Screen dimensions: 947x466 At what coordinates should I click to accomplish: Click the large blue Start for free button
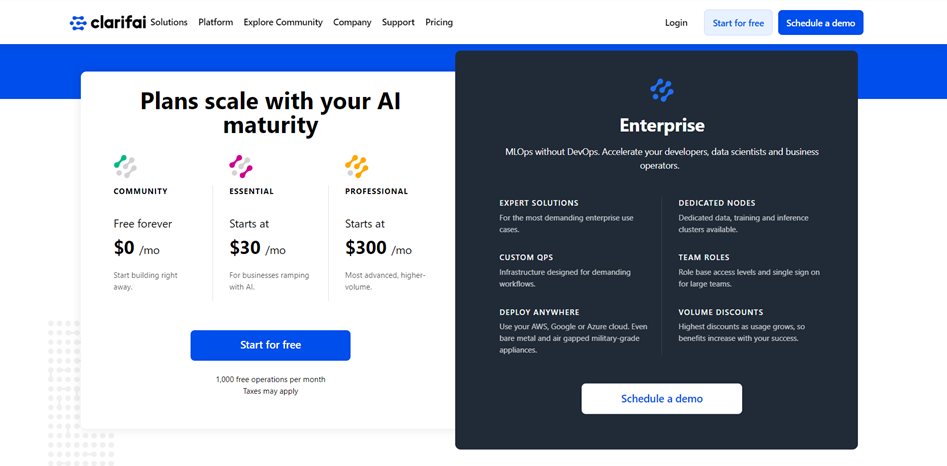pyautogui.click(x=271, y=345)
